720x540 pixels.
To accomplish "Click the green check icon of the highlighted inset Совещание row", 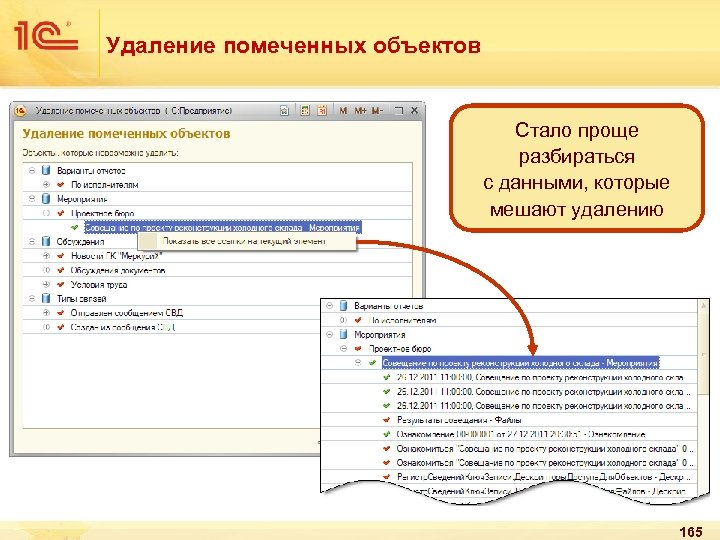I will click(x=372, y=363).
